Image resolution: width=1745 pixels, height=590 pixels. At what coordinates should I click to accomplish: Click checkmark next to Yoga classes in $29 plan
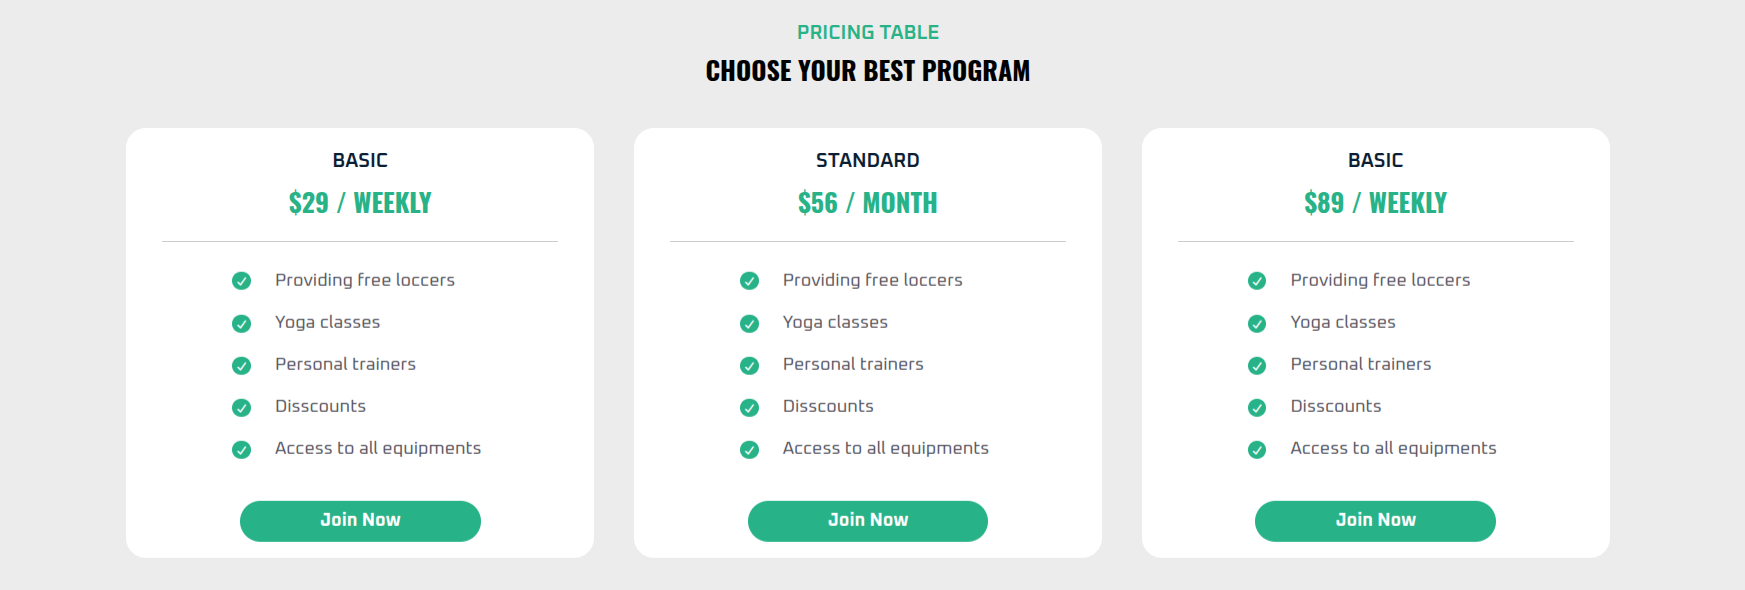(241, 323)
